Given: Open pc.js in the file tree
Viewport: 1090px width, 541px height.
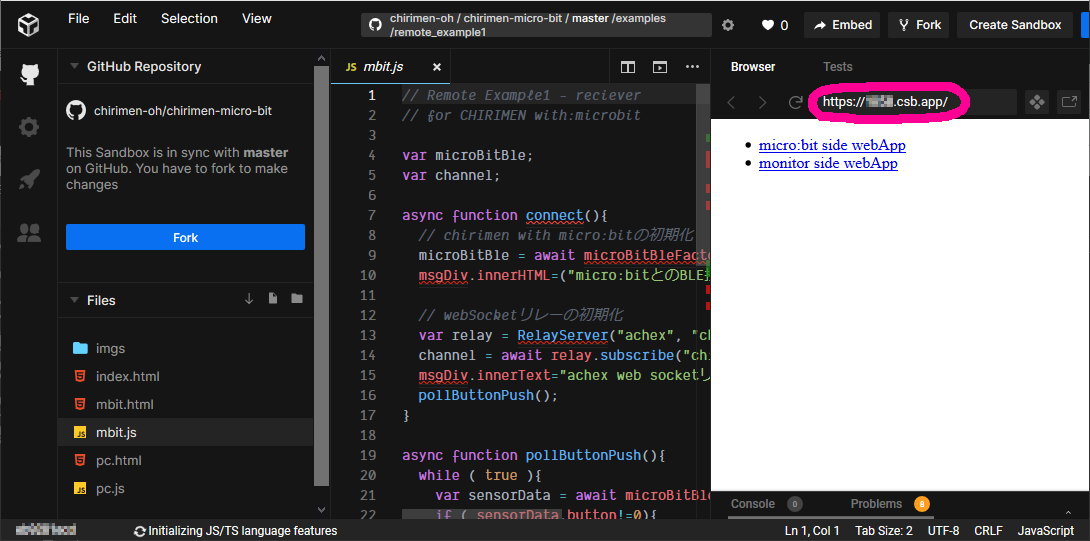Looking at the screenshot, I should pyautogui.click(x=109, y=489).
